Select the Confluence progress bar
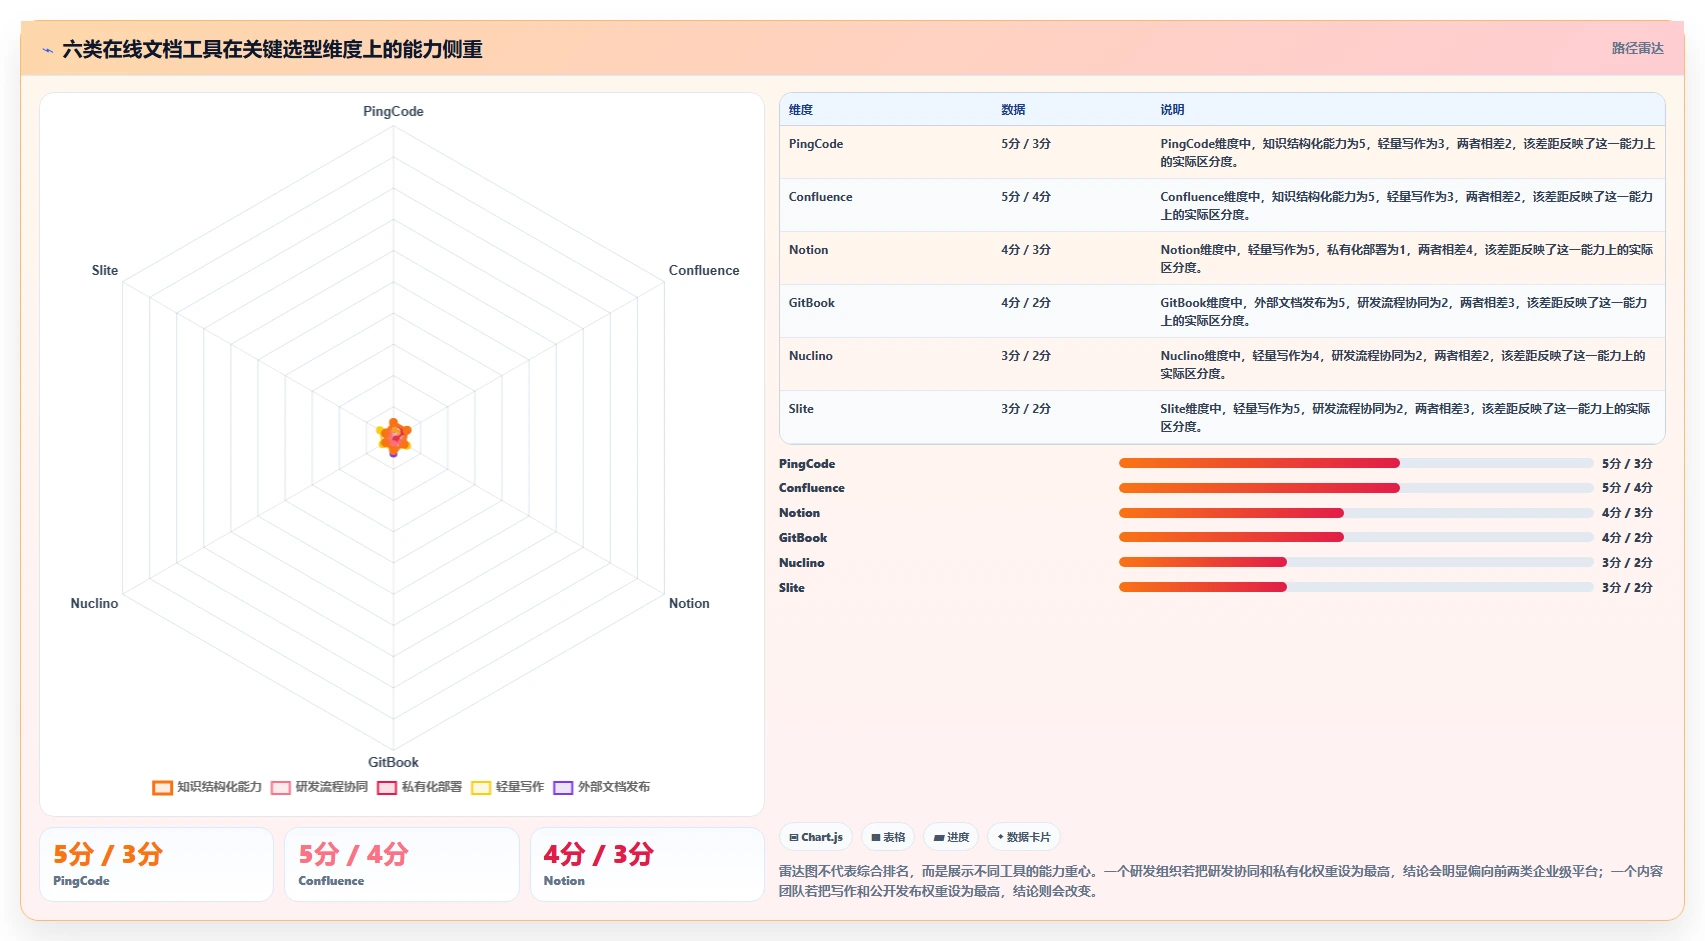 tap(1356, 488)
